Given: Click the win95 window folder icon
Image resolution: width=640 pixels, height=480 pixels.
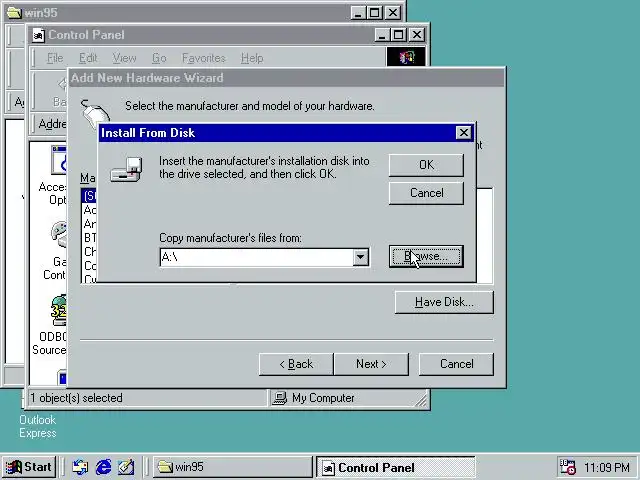Looking at the screenshot, I should pyautogui.click(x=14, y=13).
